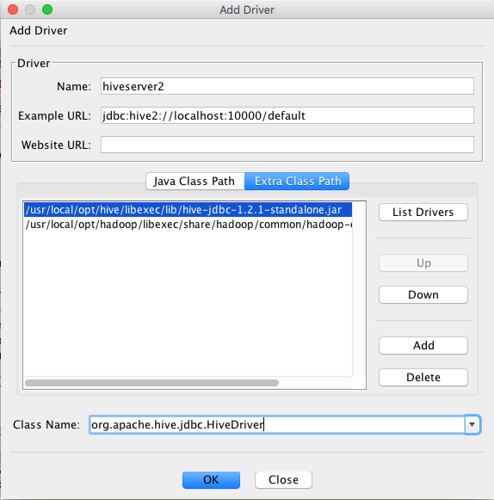
Task: Close the Add Driver window via red button
Action: [13, 10]
